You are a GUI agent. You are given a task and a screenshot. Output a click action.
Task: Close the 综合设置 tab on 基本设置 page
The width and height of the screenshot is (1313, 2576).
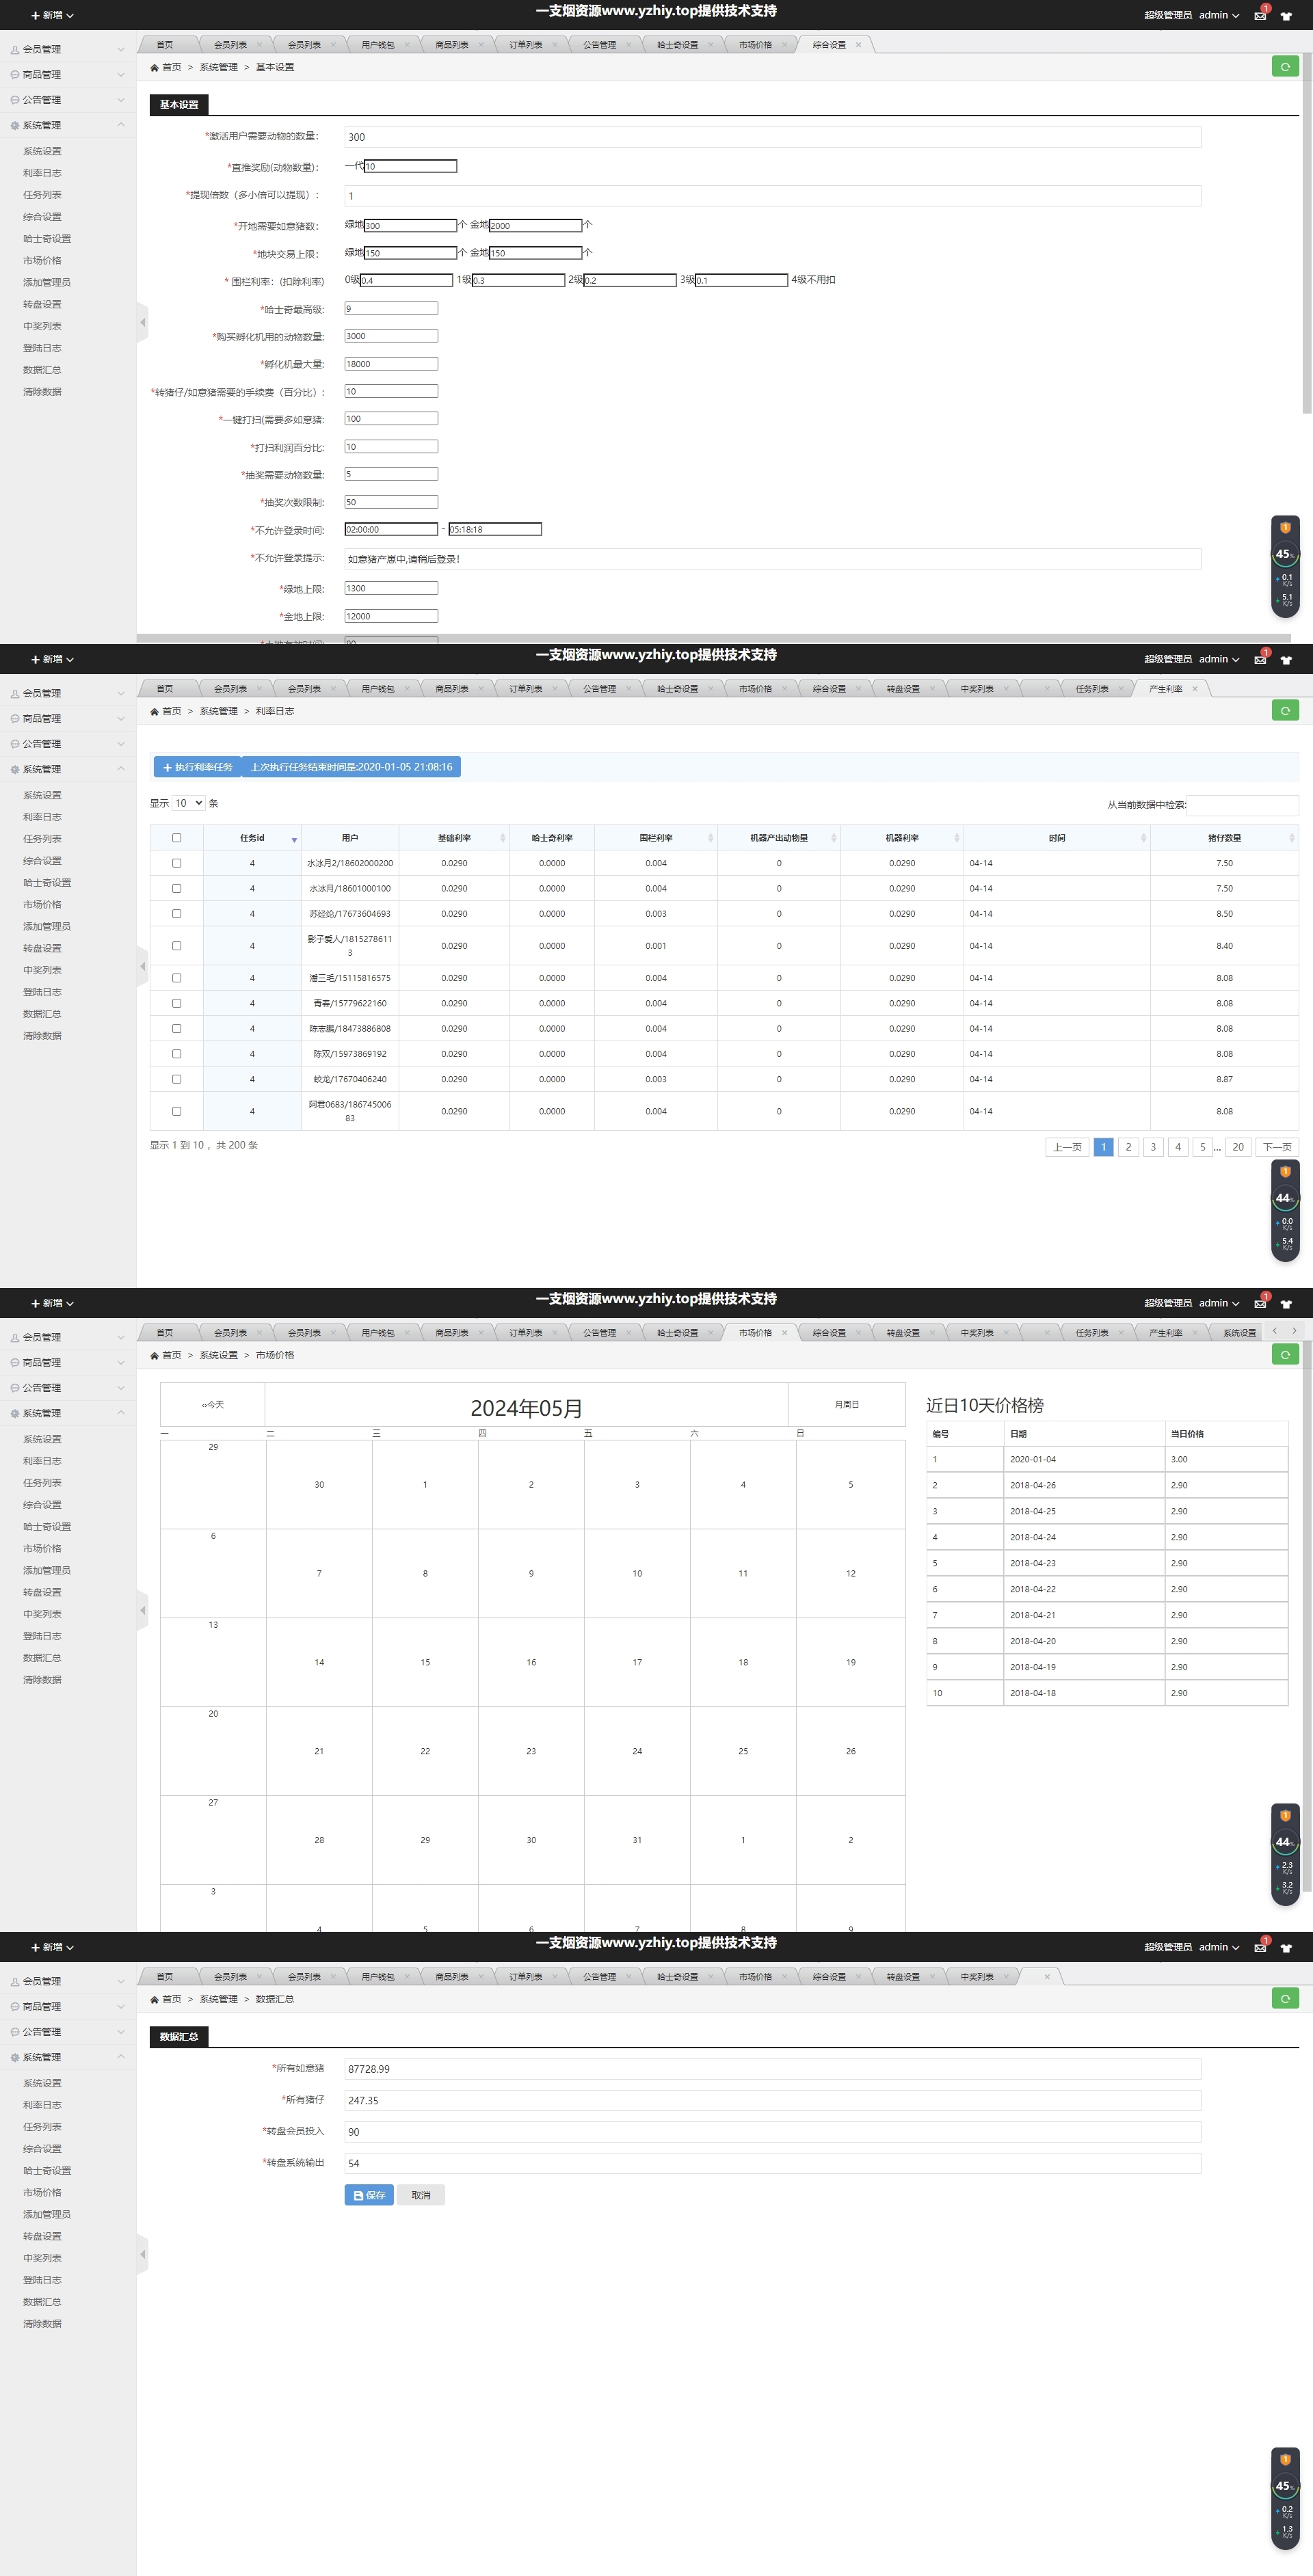click(858, 45)
